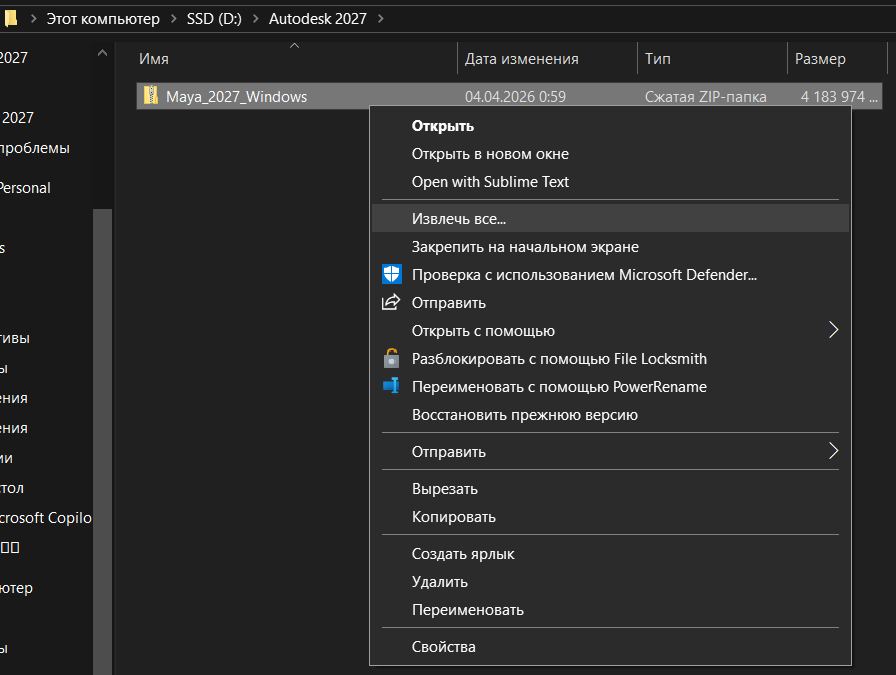The height and width of the screenshot is (675, 896).
Task: Click the date 04.04.2026 0:59
Action: 515,97
